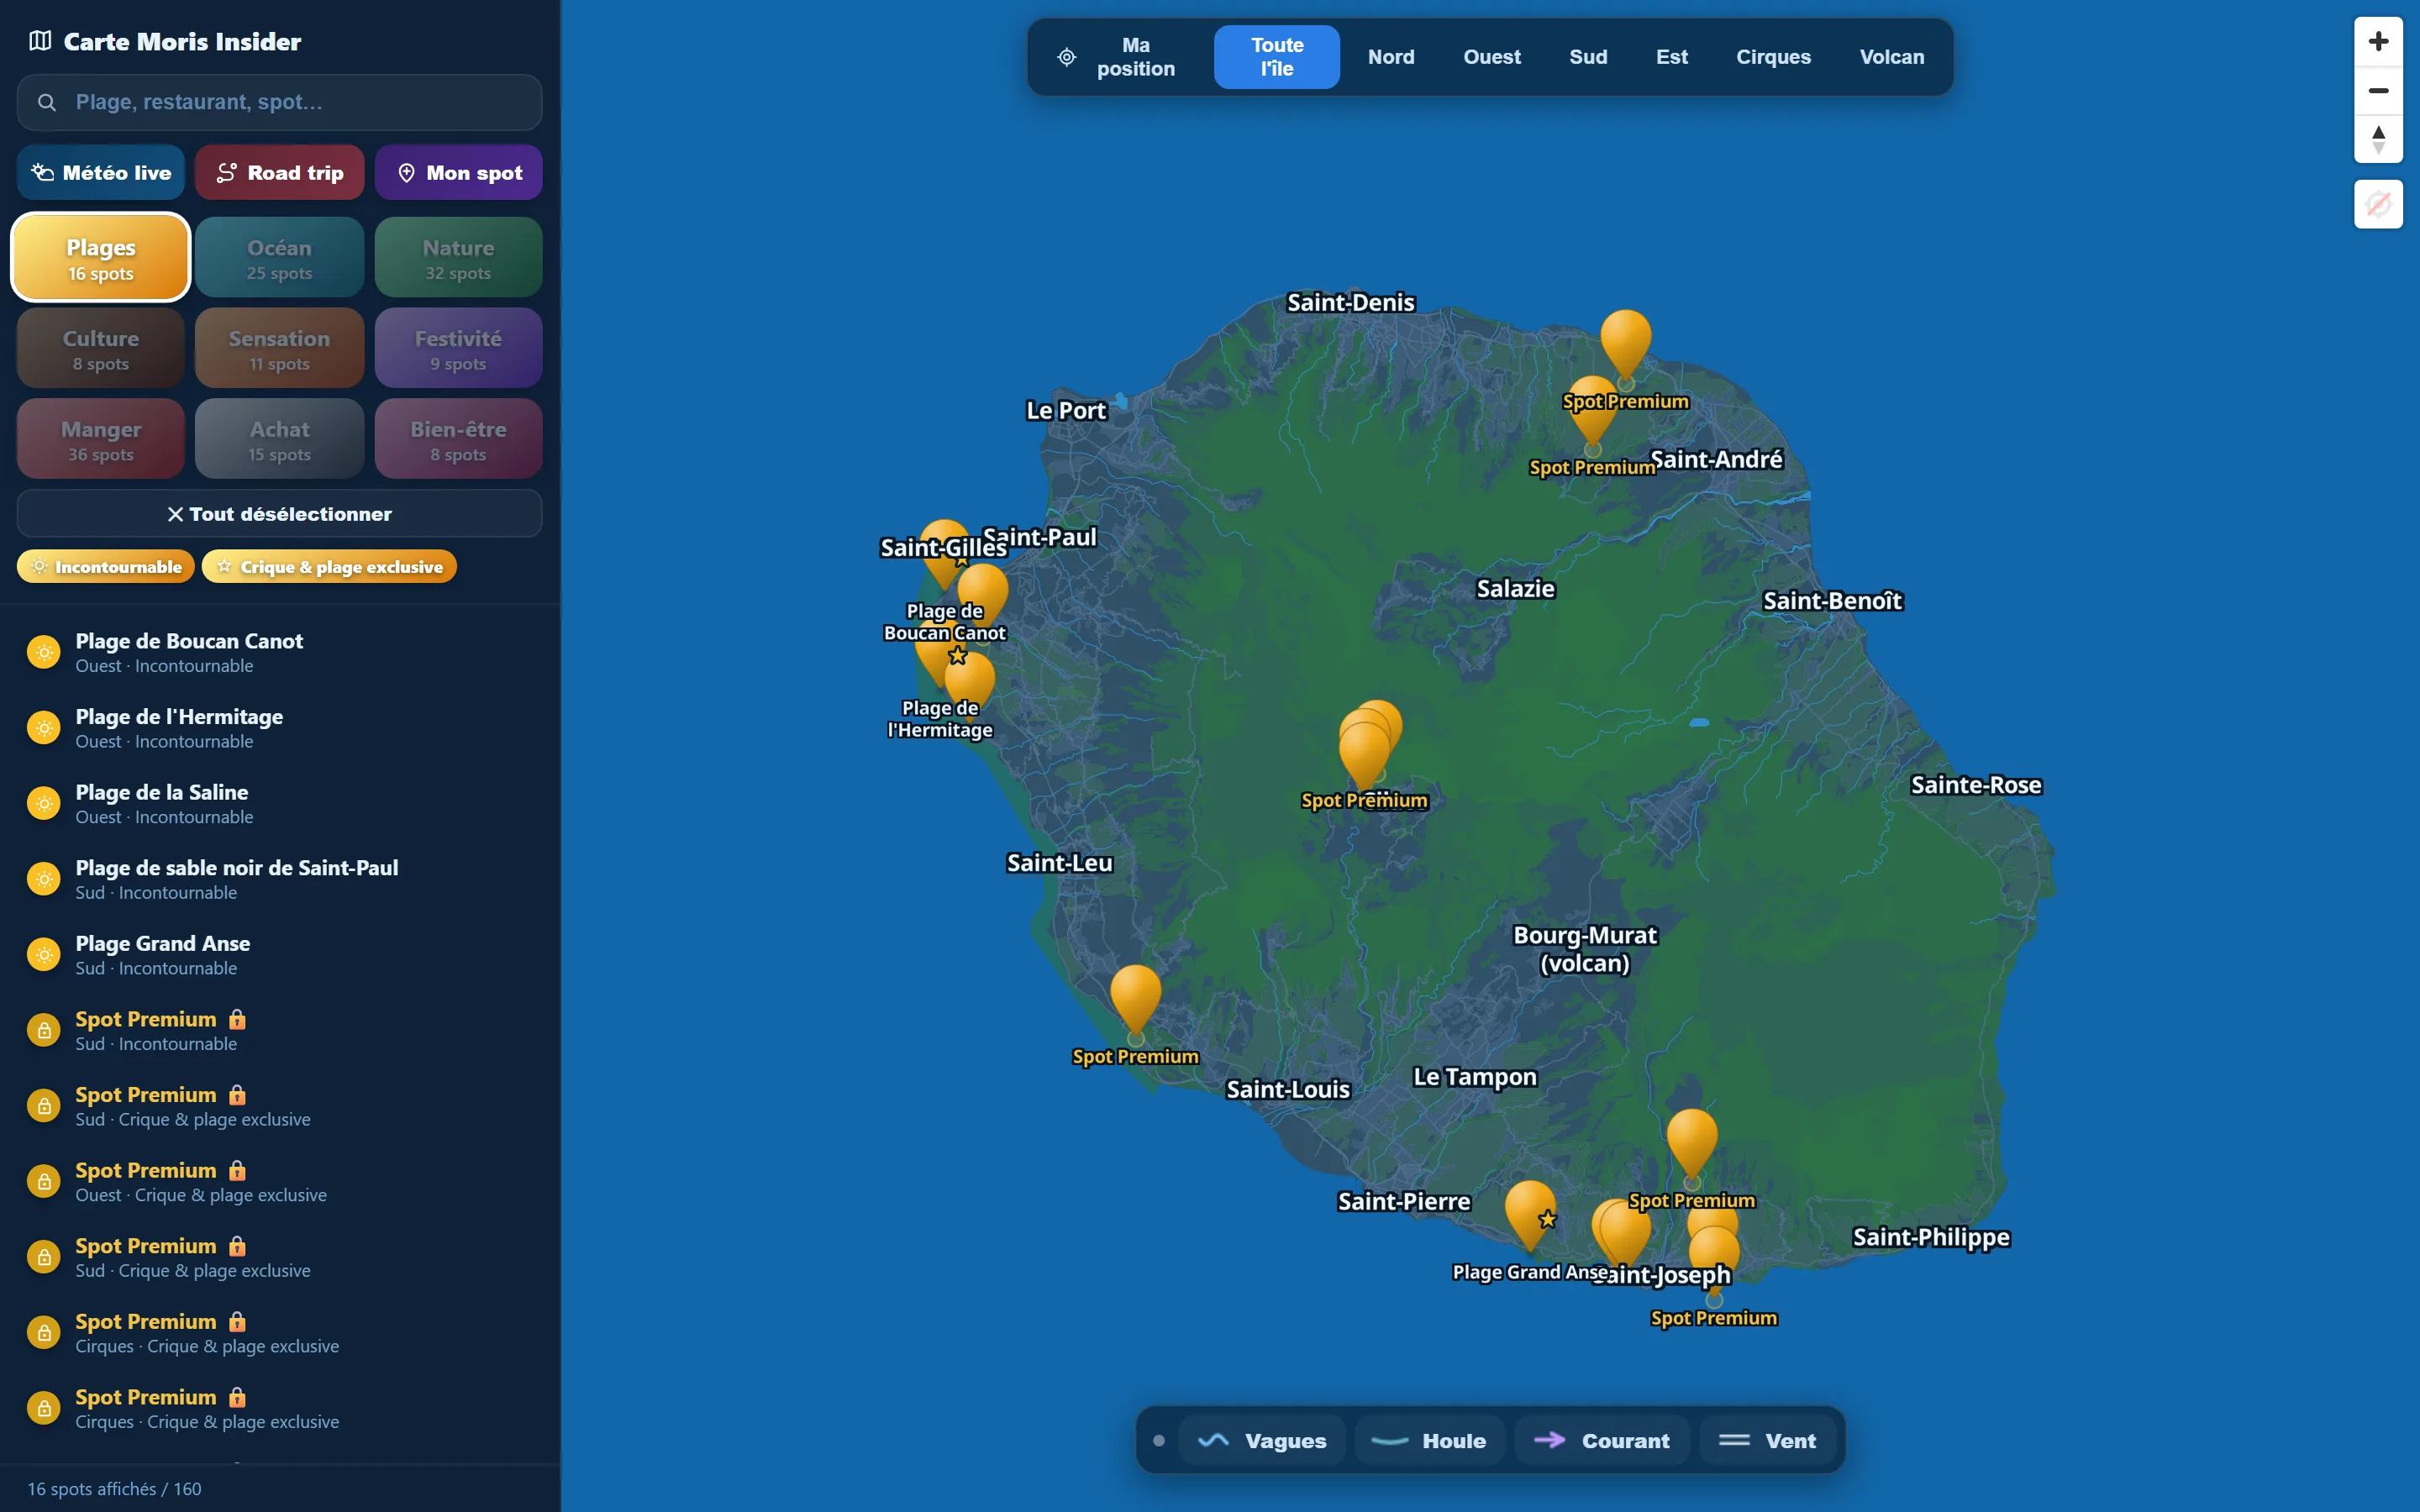This screenshot has height=1512, width=2420.
Task: Focus the Plage, restaurant, spot search field
Action: point(279,102)
